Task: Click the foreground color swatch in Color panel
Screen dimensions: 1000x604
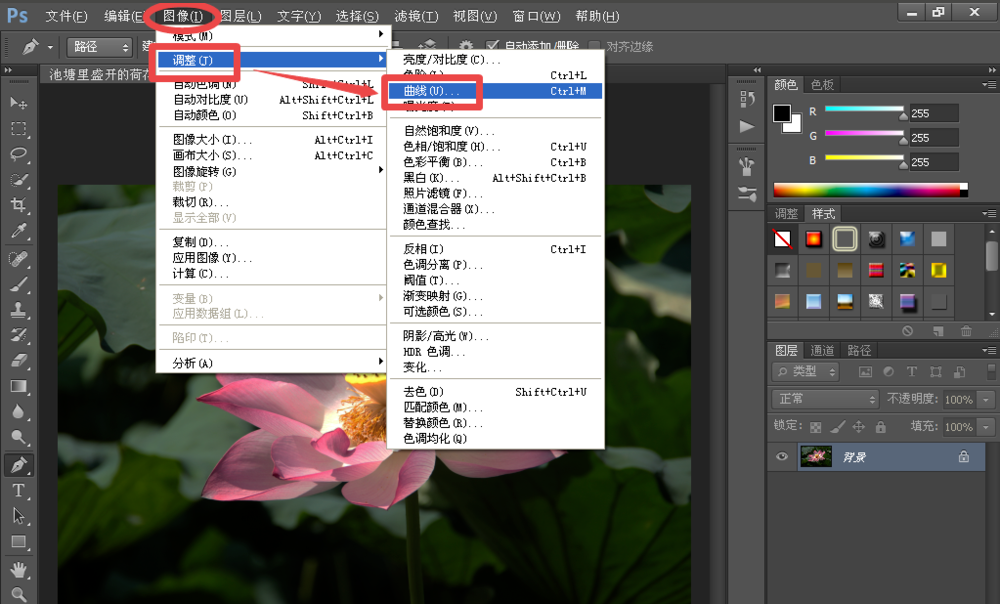Action: pos(782,114)
